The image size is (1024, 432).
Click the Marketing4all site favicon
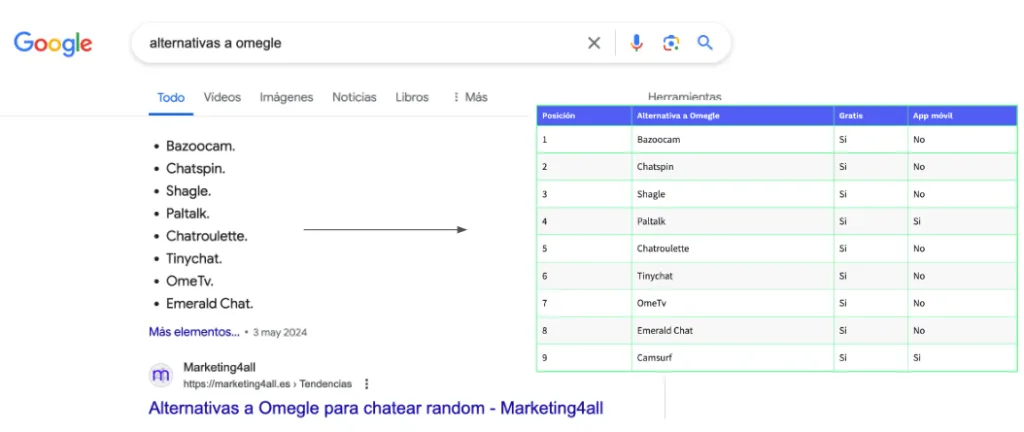click(161, 375)
